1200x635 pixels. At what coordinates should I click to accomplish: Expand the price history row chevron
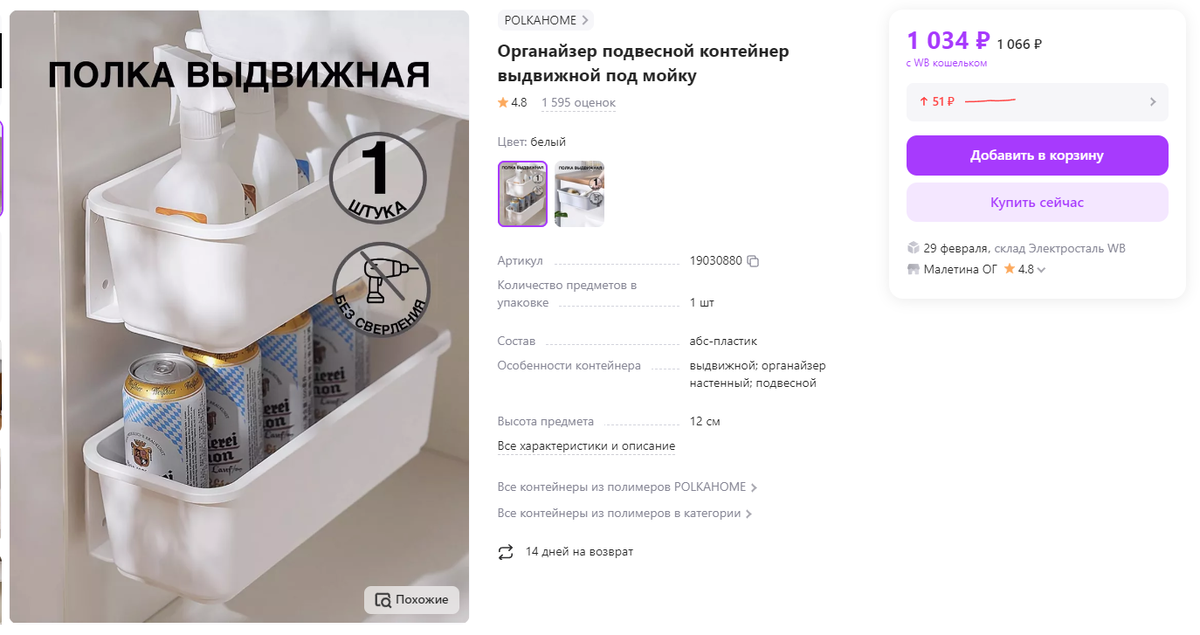1152,102
